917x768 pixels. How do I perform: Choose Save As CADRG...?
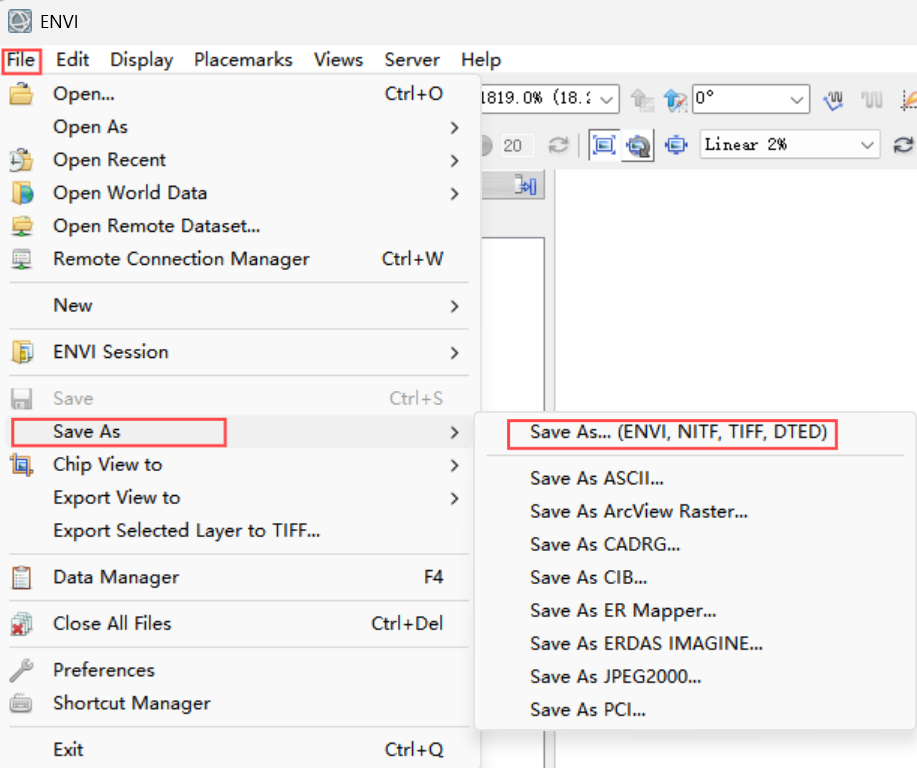(695, 545)
